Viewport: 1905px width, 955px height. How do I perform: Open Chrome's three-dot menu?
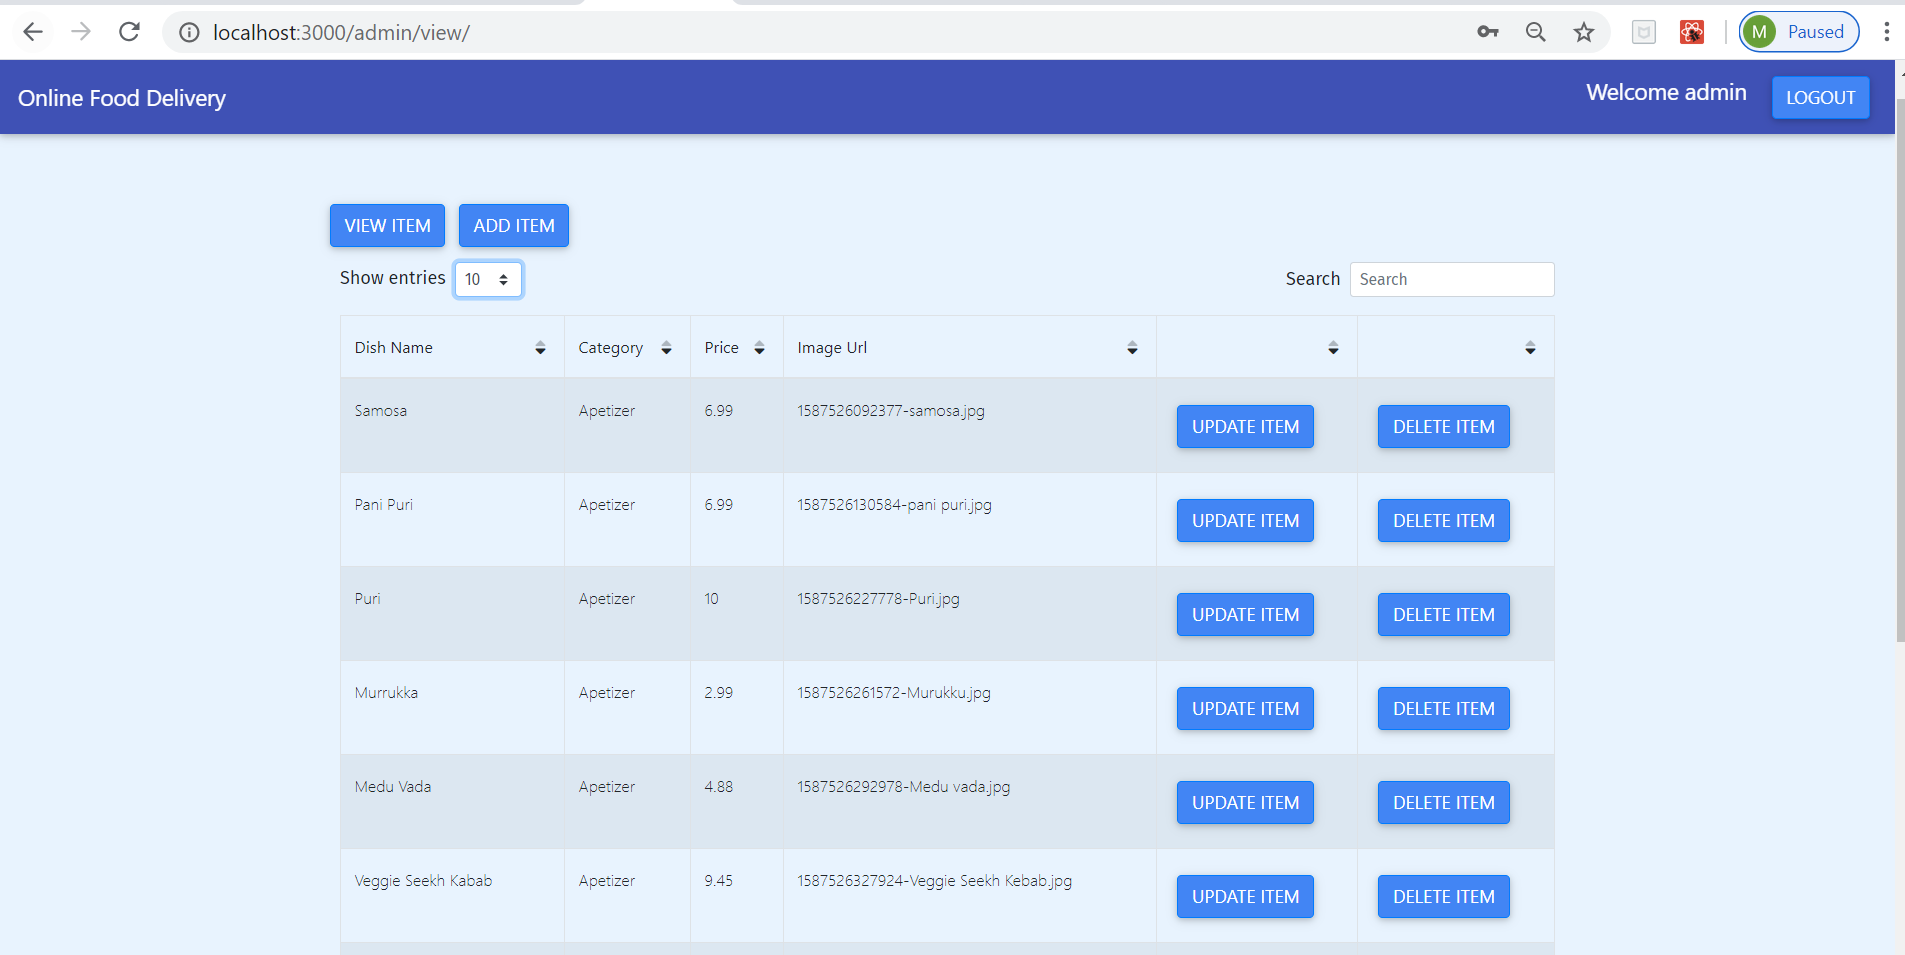(1888, 32)
